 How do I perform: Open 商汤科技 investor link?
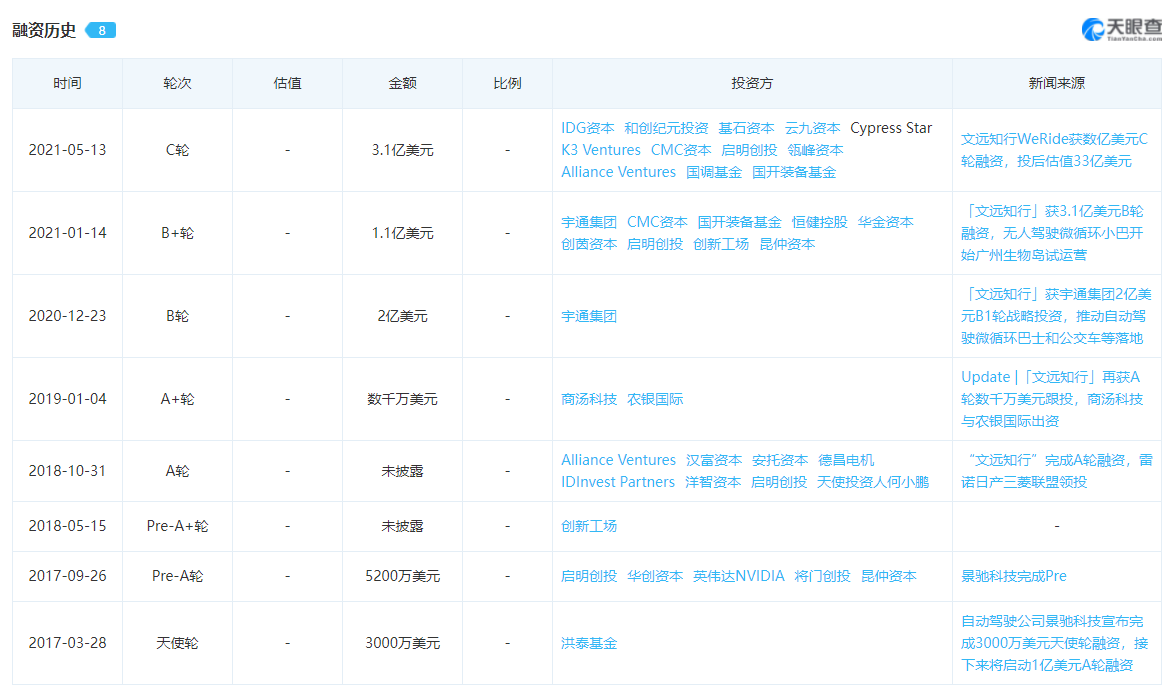[589, 399]
